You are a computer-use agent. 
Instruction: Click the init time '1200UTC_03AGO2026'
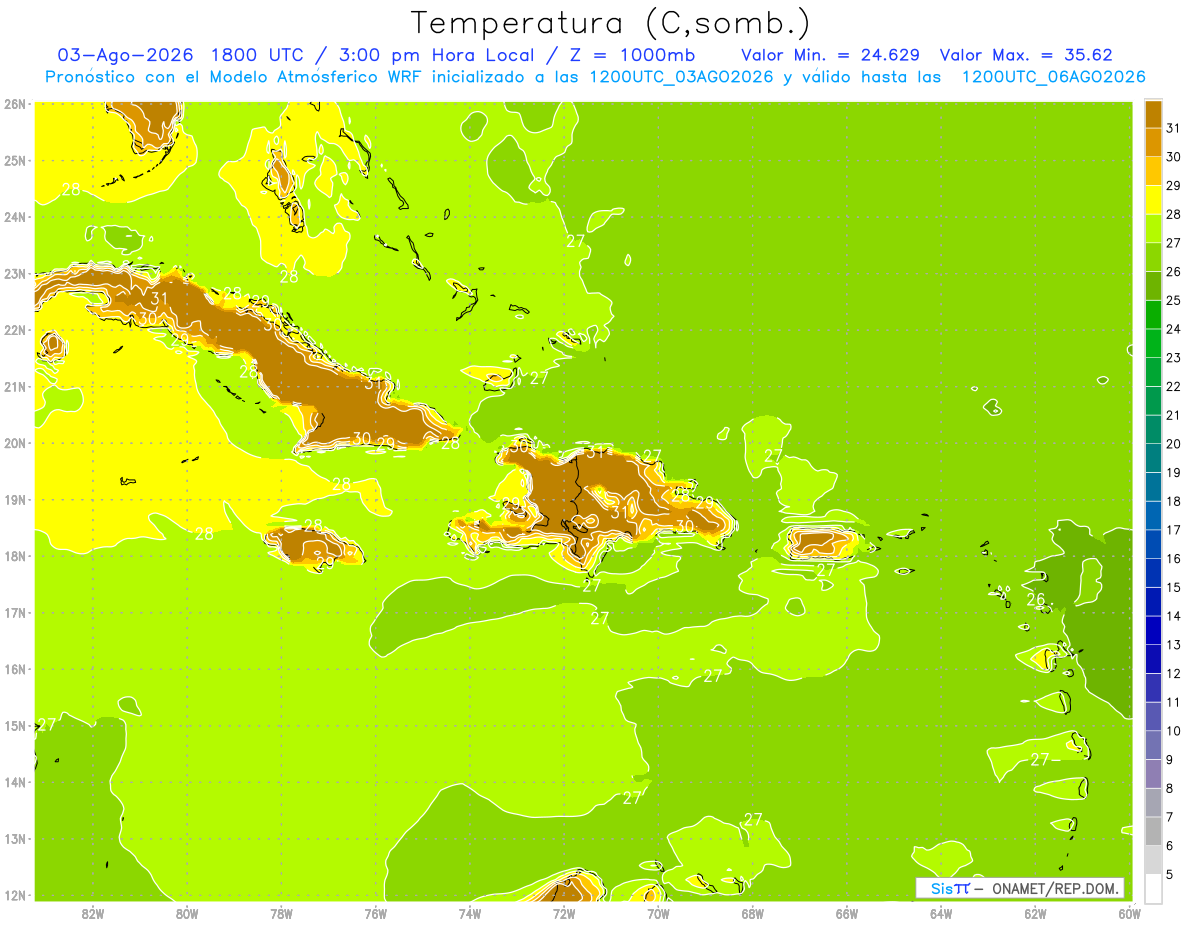click(682, 77)
